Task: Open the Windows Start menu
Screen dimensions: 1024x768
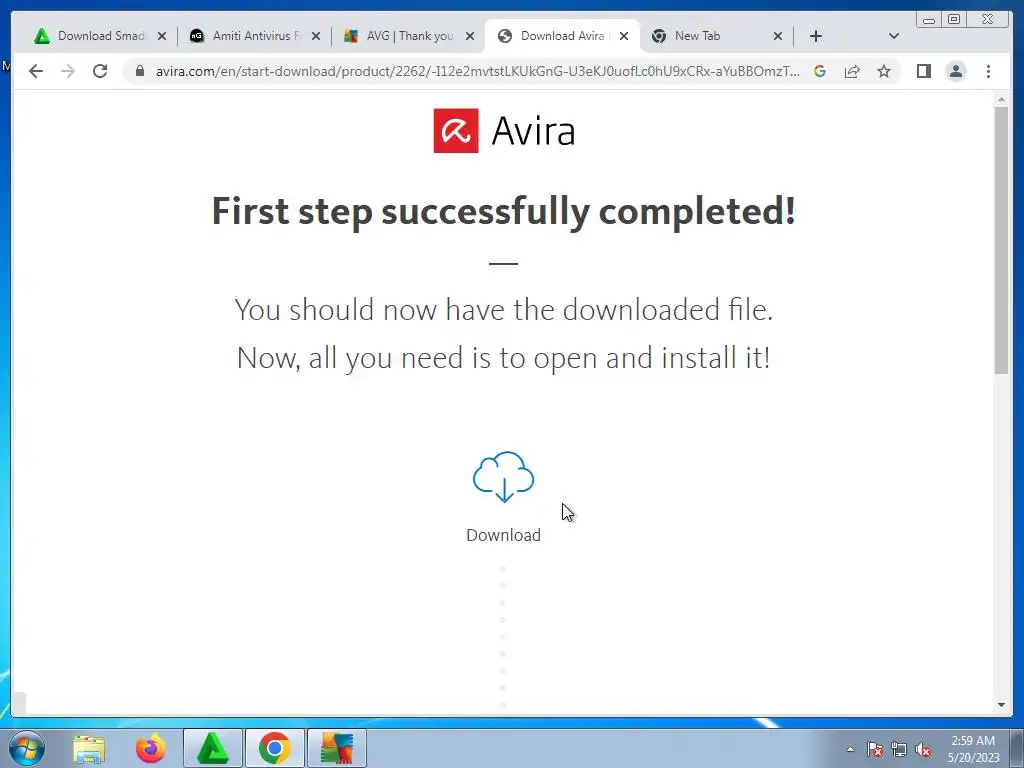Action: (x=27, y=748)
